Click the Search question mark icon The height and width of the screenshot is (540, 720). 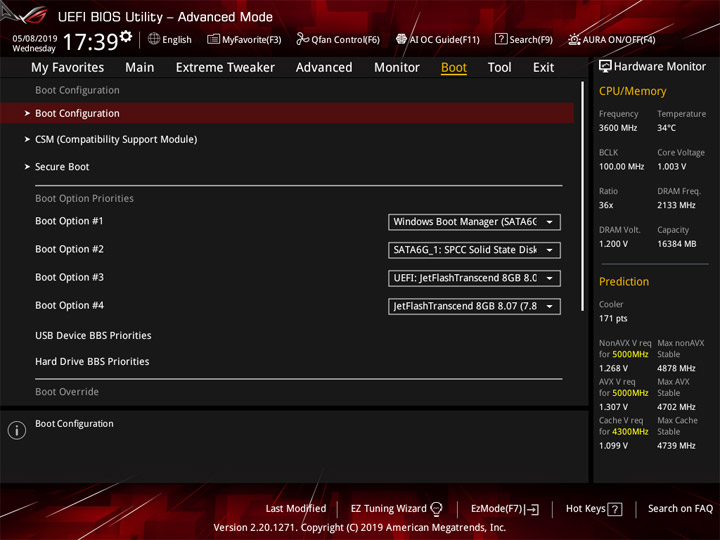click(501, 39)
